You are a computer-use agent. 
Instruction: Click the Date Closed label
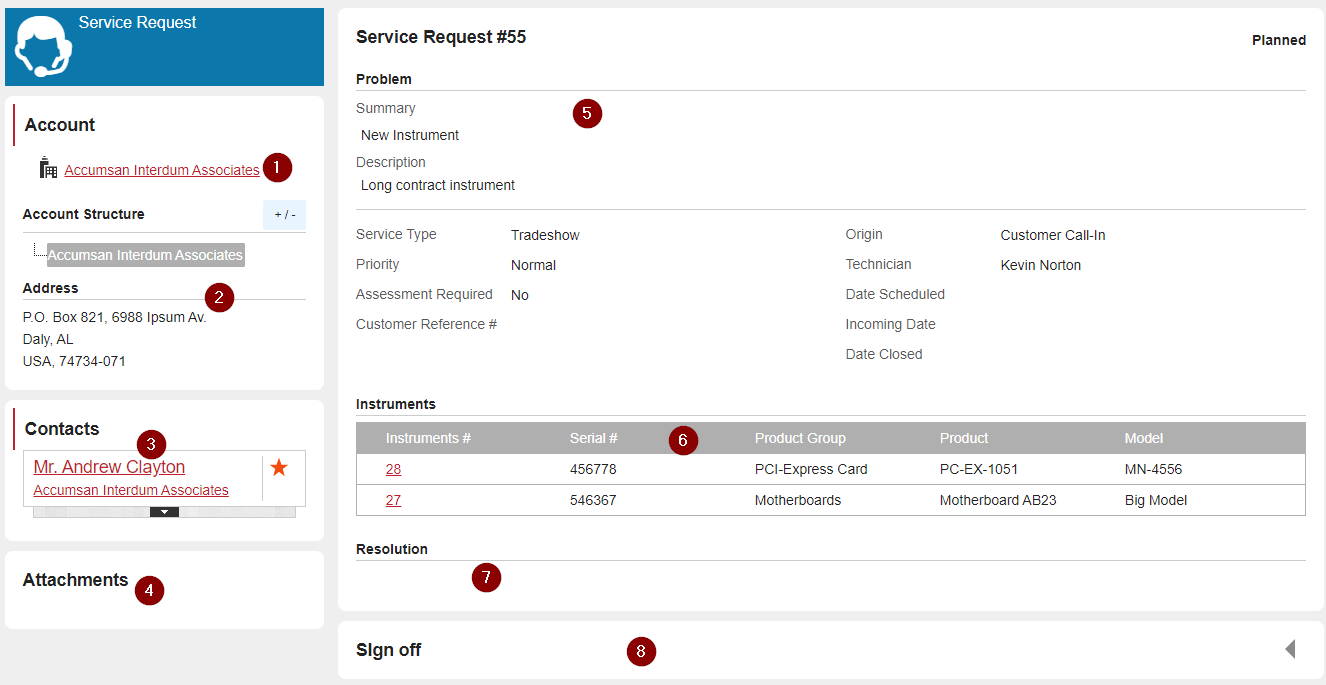click(x=884, y=354)
